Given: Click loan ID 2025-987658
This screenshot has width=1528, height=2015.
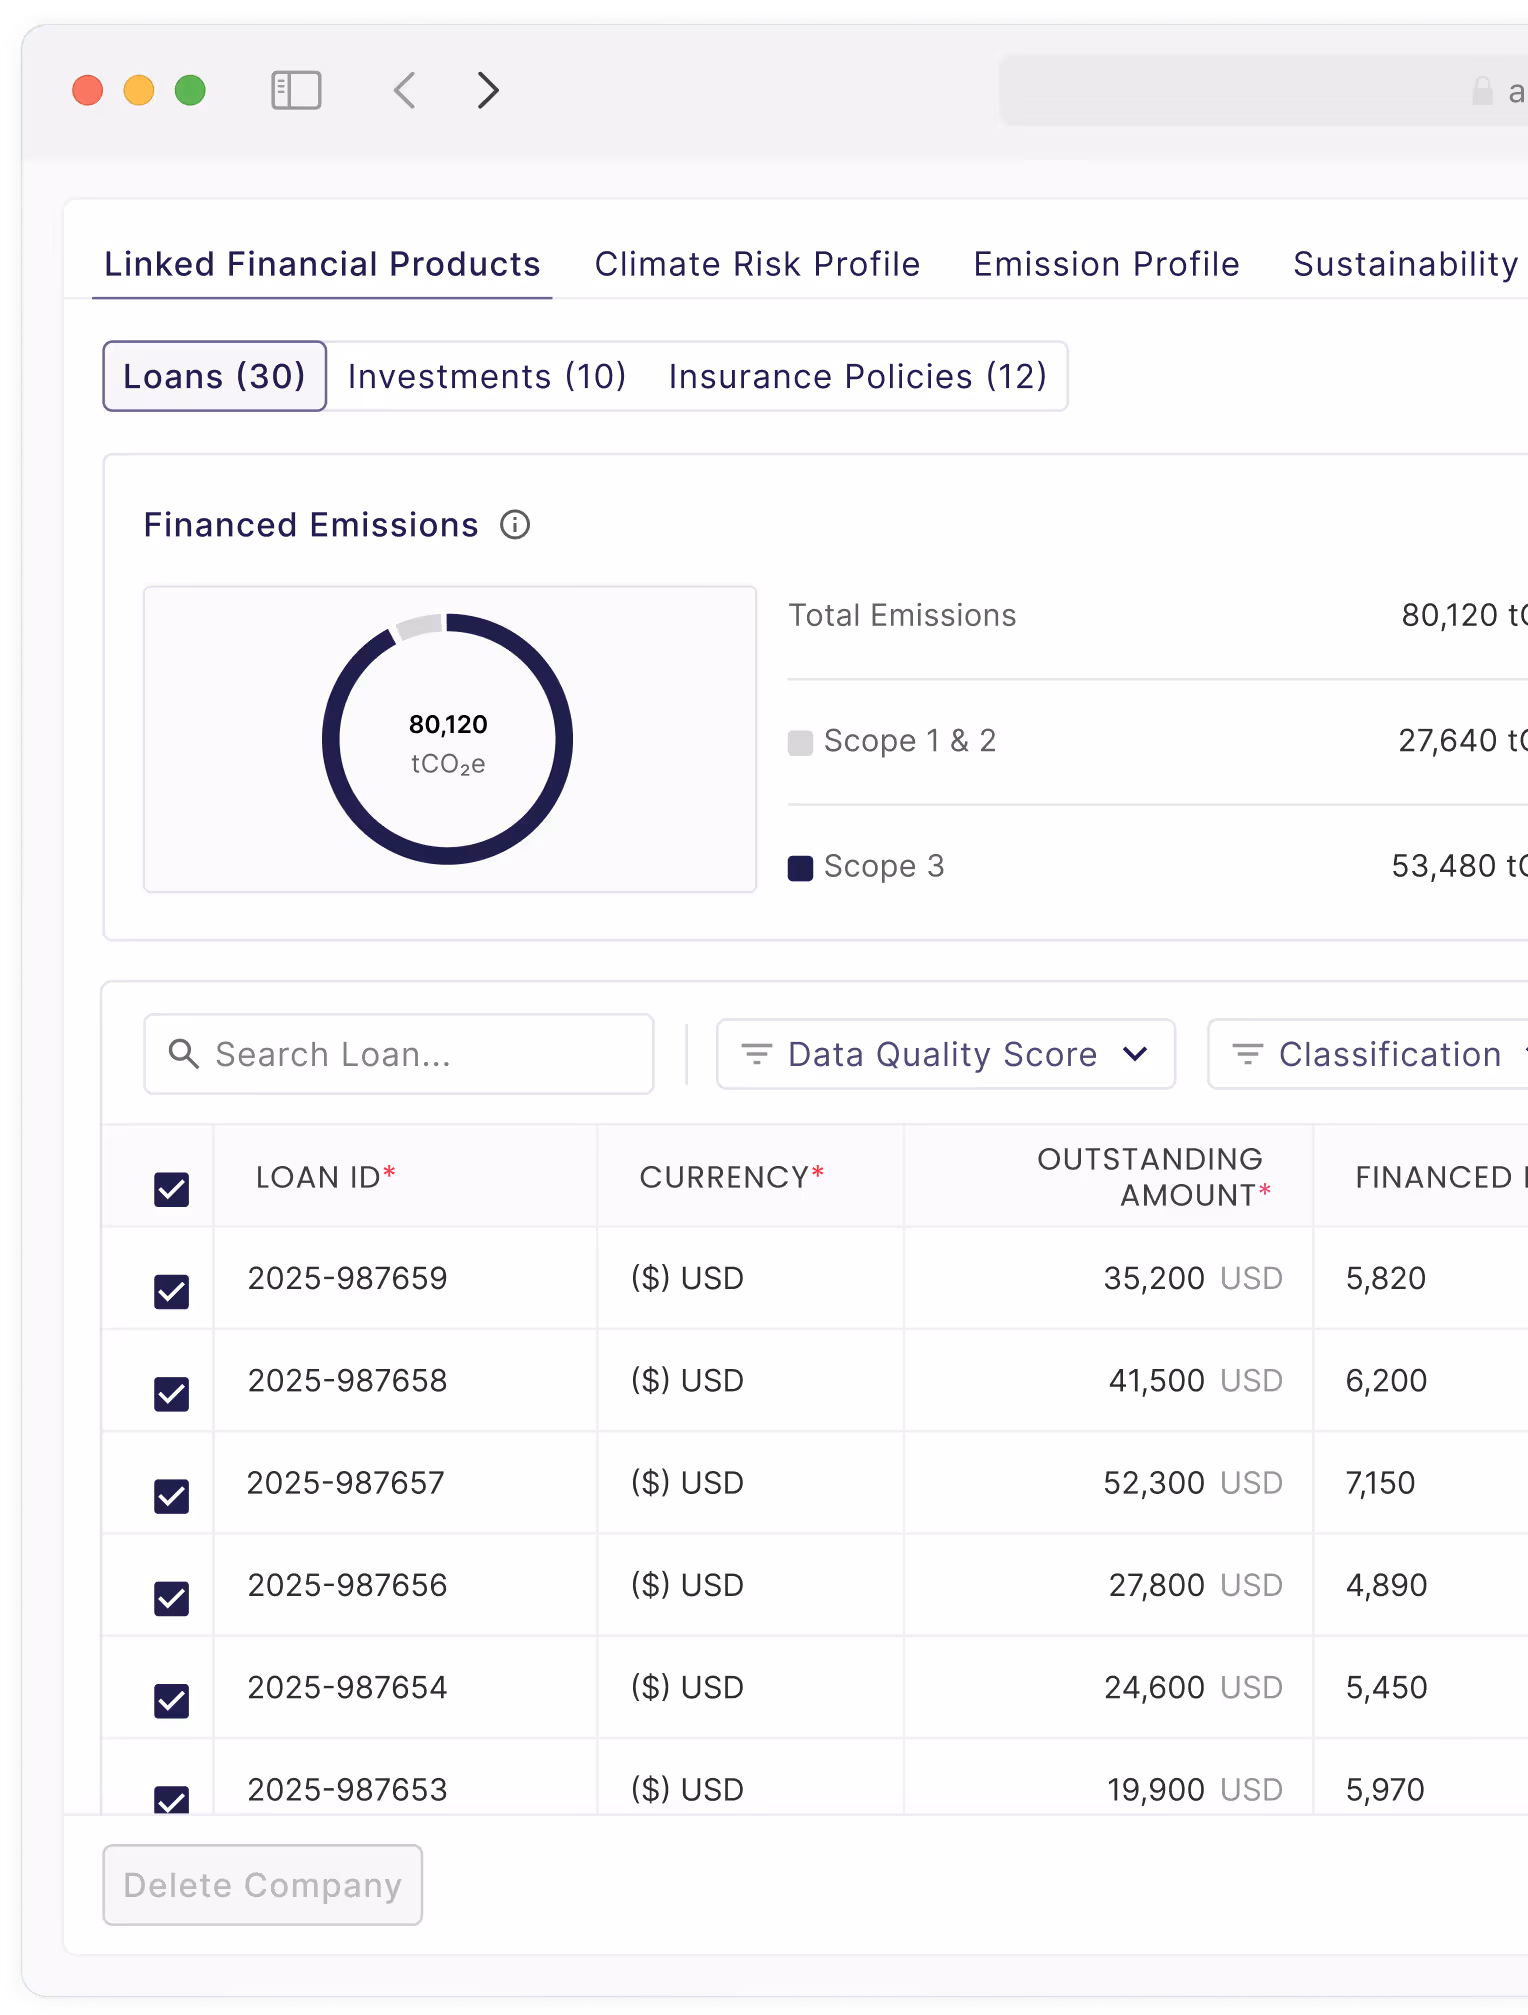Looking at the screenshot, I should (x=347, y=1380).
